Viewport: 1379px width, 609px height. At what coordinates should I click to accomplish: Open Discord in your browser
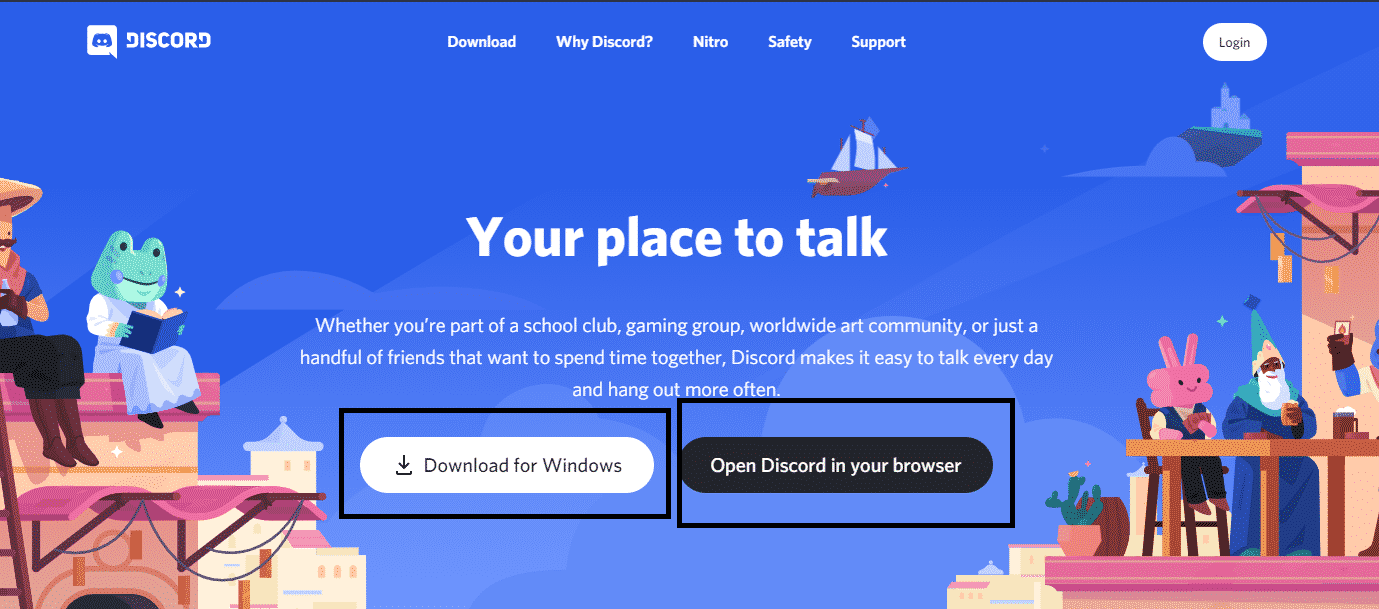(x=835, y=465)
